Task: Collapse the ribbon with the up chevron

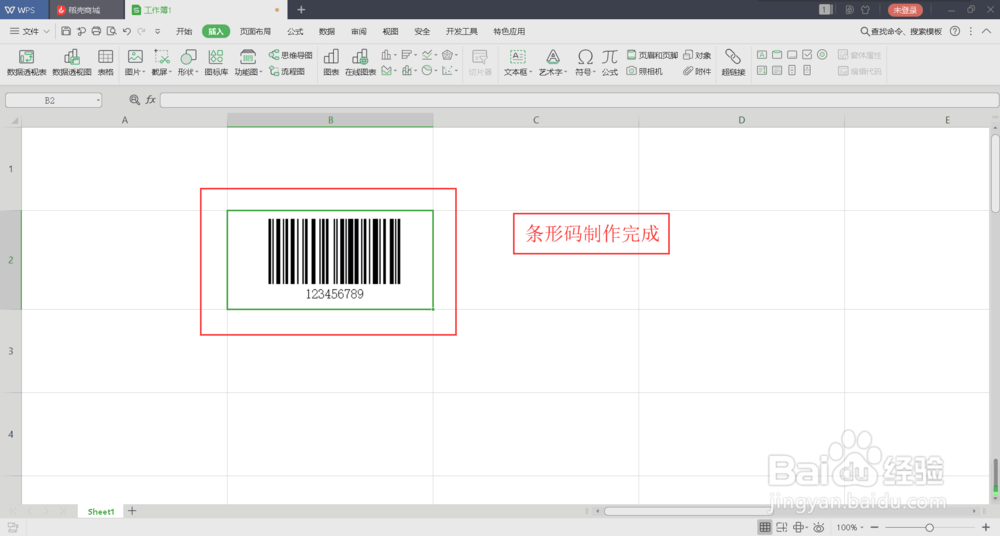Action: click(x=986, y=31)
